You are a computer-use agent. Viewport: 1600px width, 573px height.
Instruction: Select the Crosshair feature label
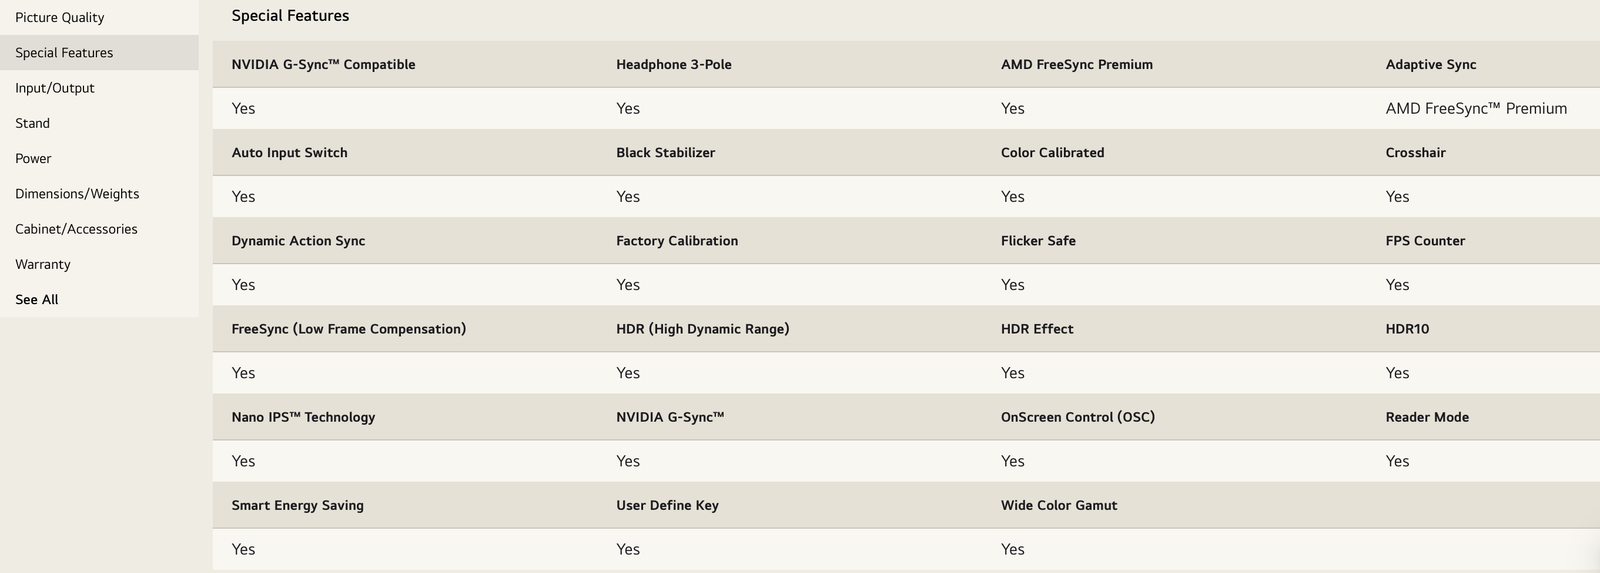tap(1416, 153)
